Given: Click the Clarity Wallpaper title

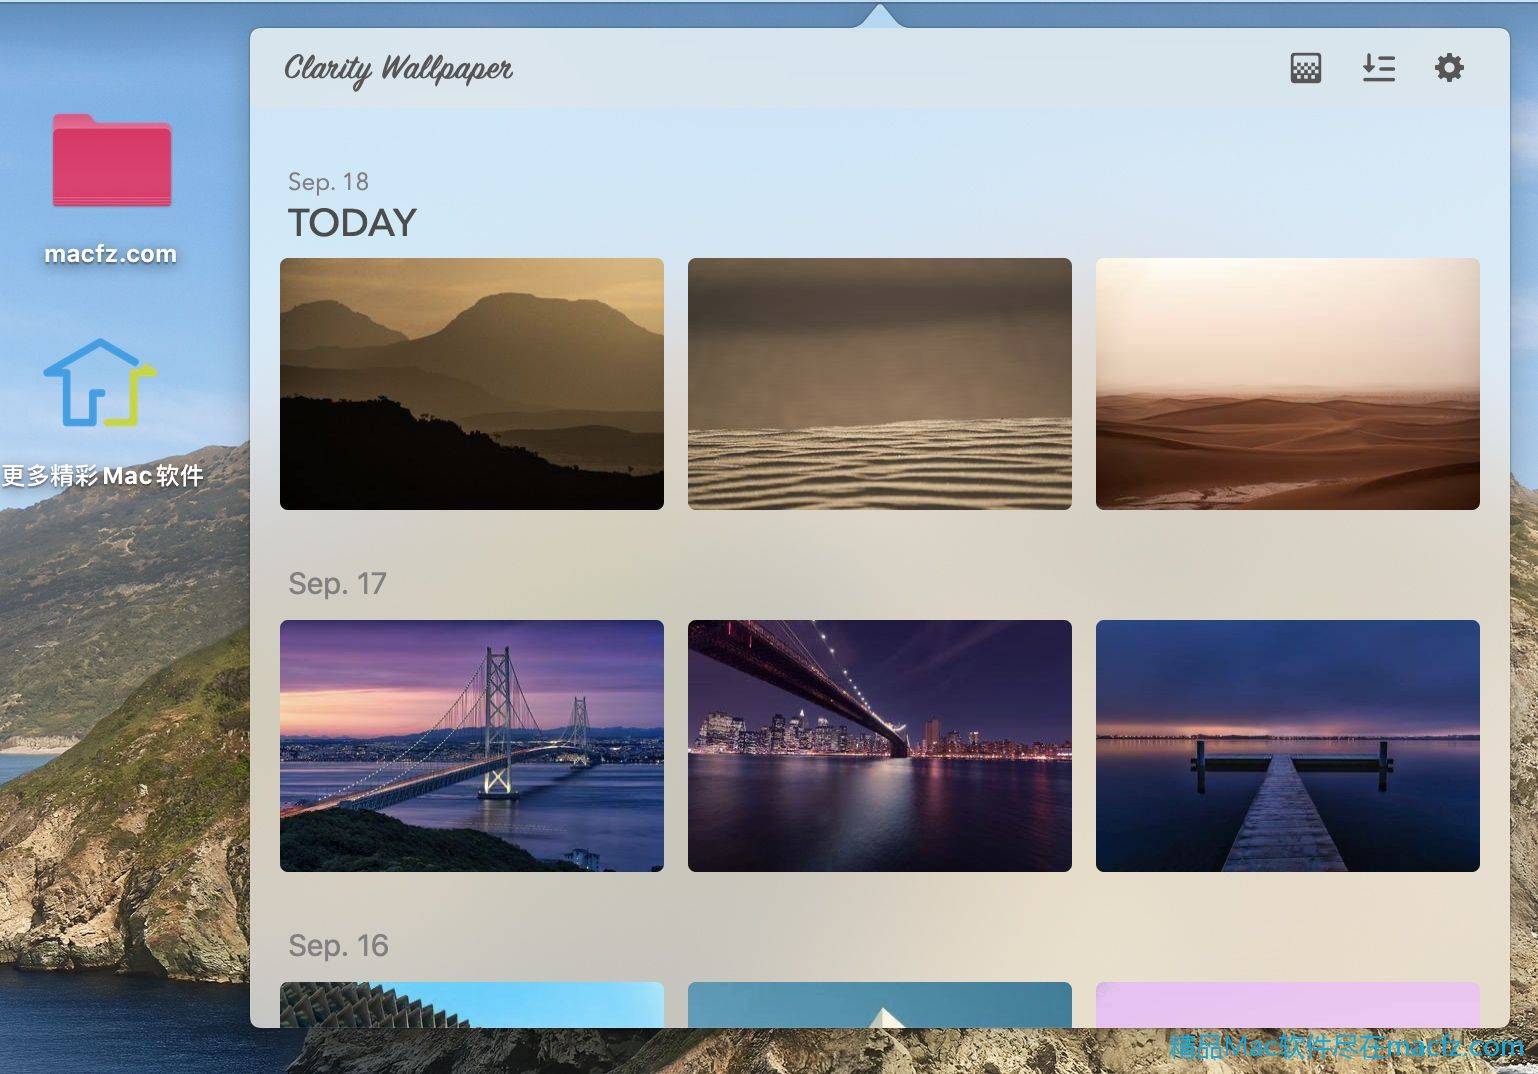Looking at the screenshot, I should [x=398, y=69].
